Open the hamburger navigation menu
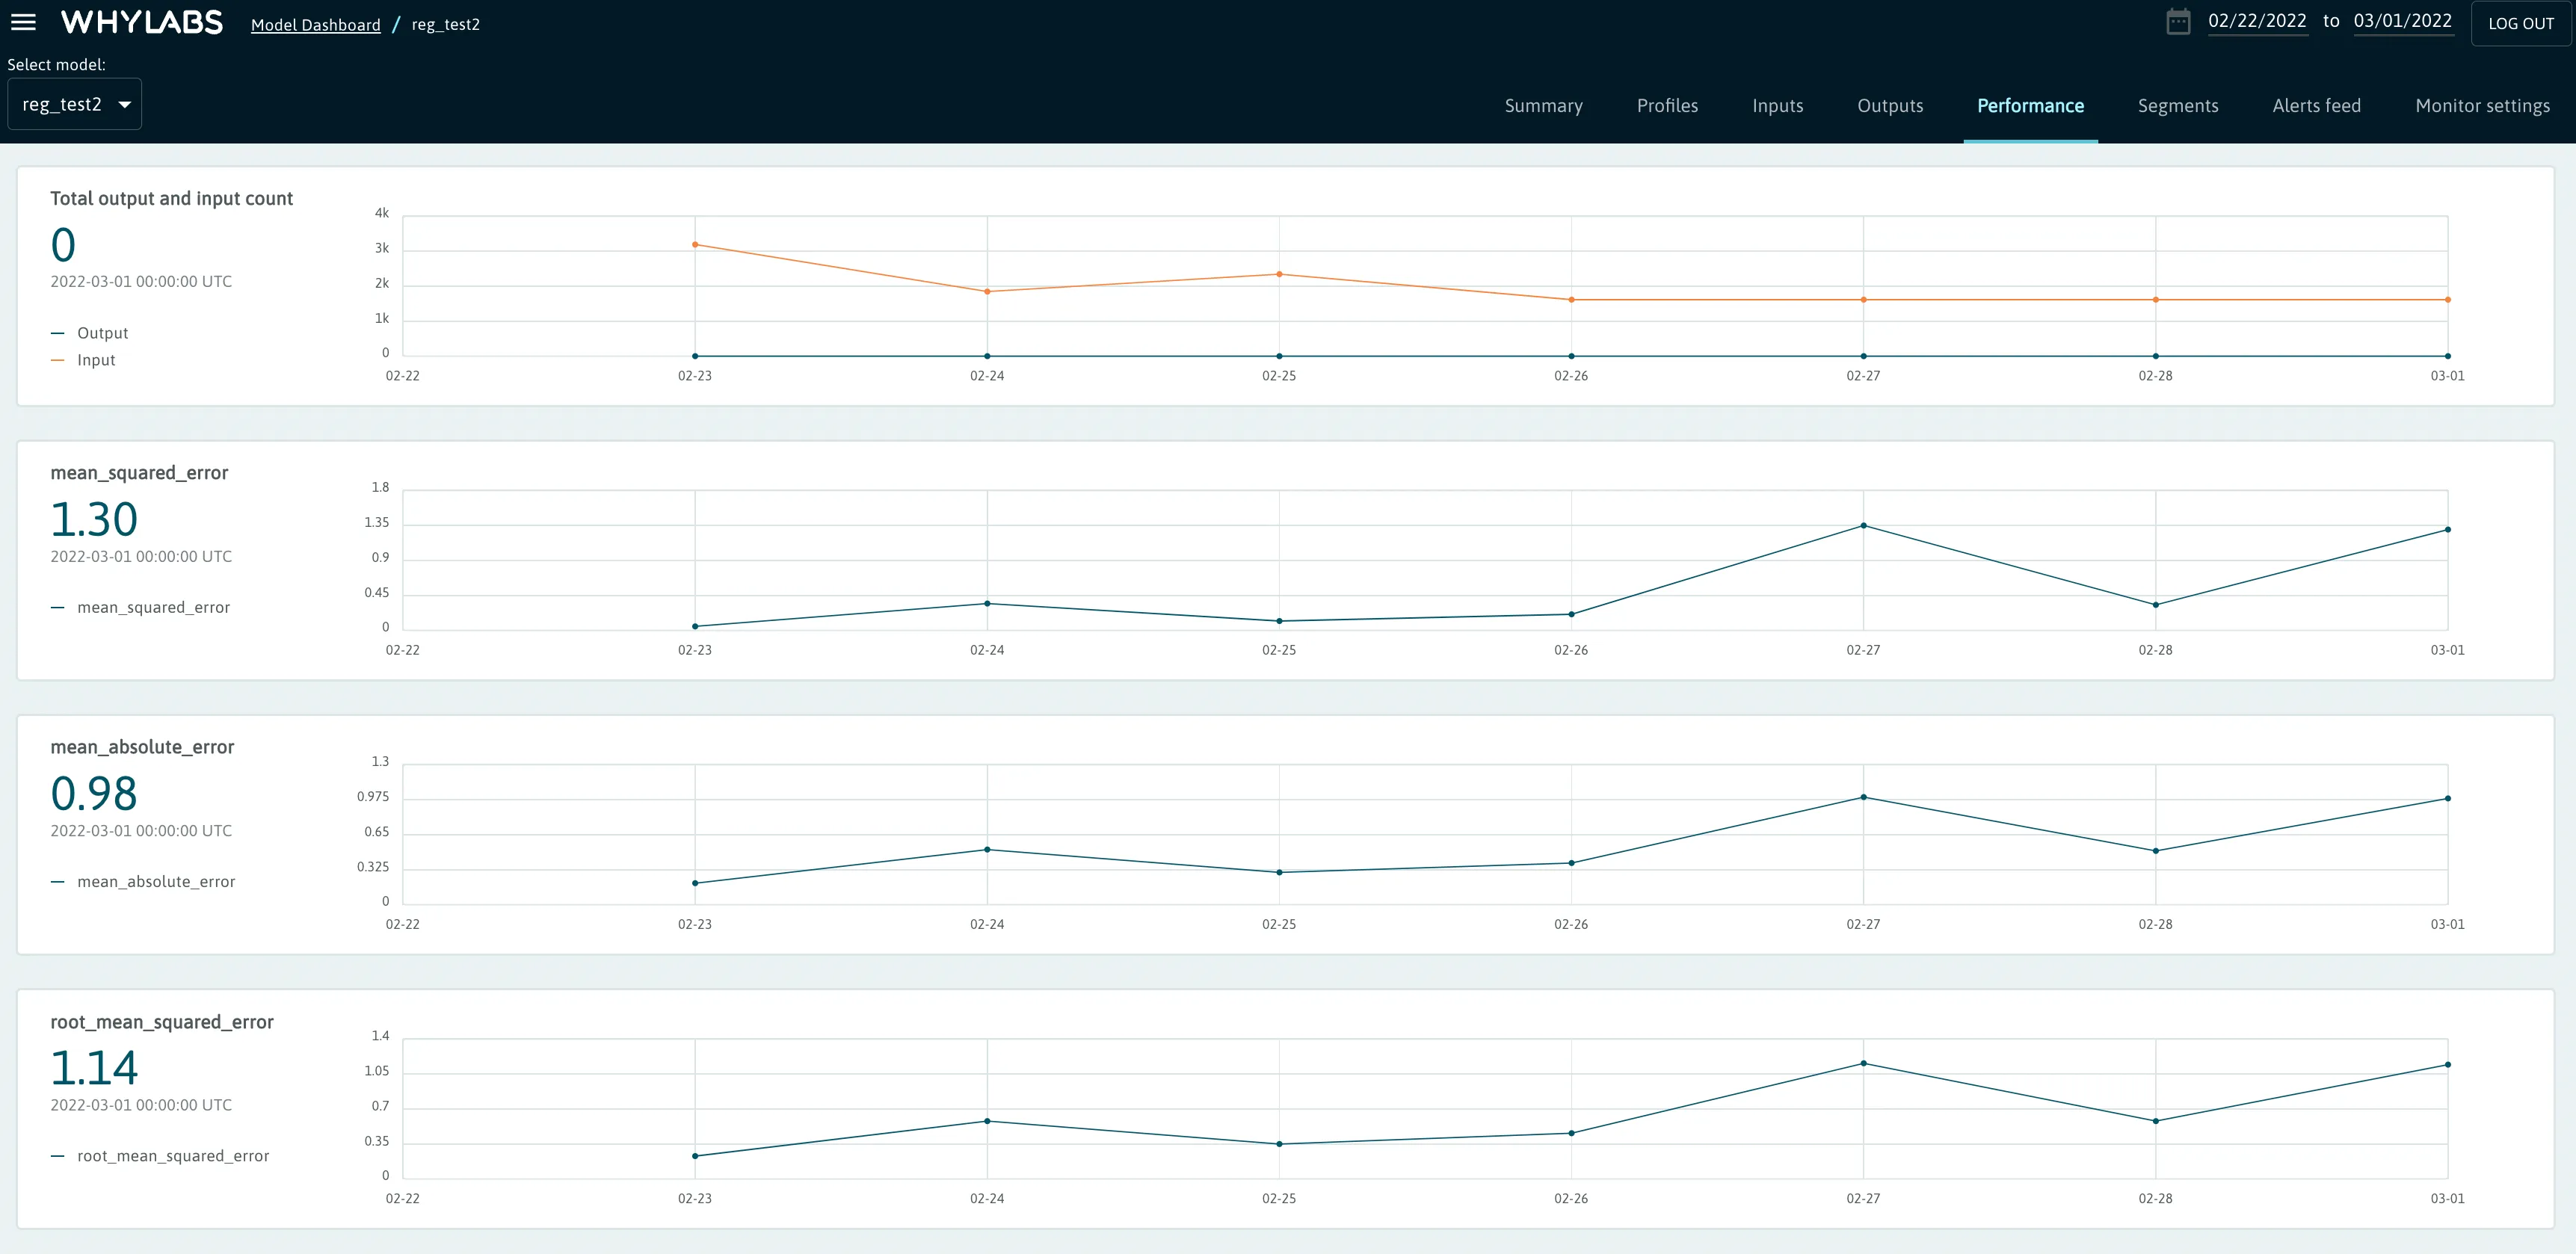2576x1254 pixels. [23, 22]
